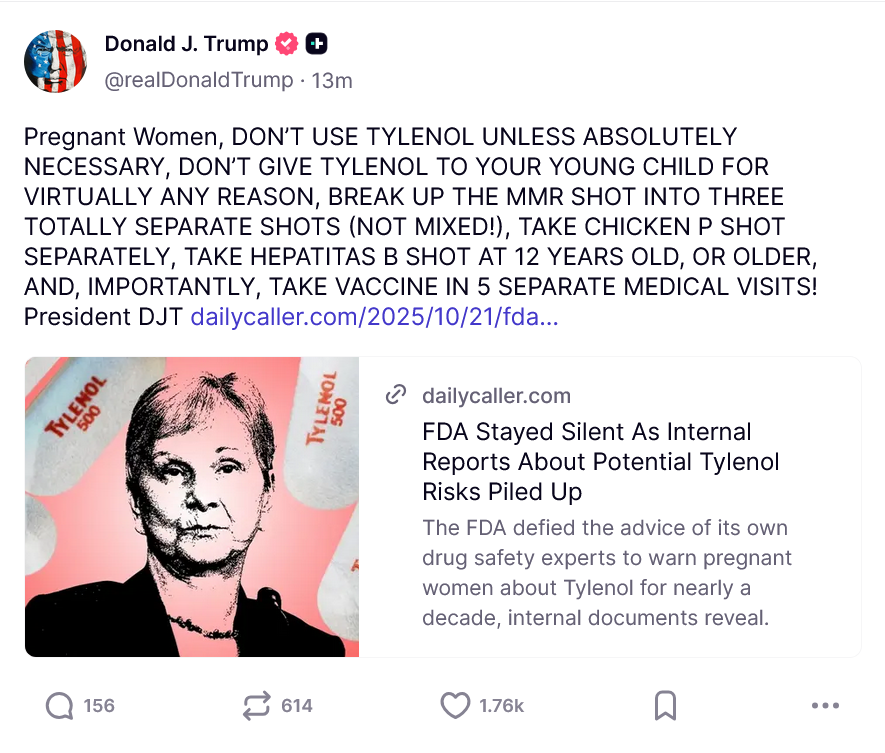The image size is (885, 753).
Task: Bookmark this post
Action: coord(665,706)
